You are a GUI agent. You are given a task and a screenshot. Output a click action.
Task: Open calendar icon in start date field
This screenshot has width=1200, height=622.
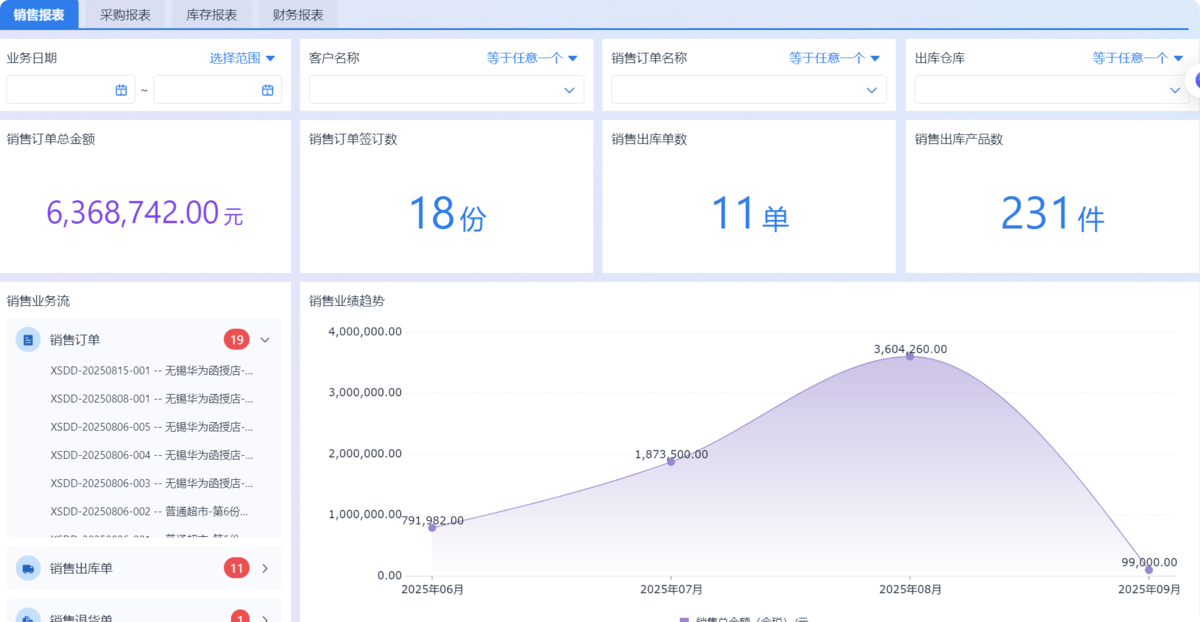121,90
